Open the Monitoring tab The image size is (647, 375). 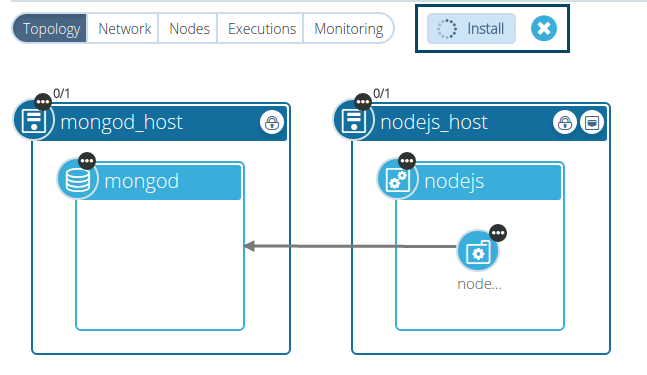coord(348,28)
